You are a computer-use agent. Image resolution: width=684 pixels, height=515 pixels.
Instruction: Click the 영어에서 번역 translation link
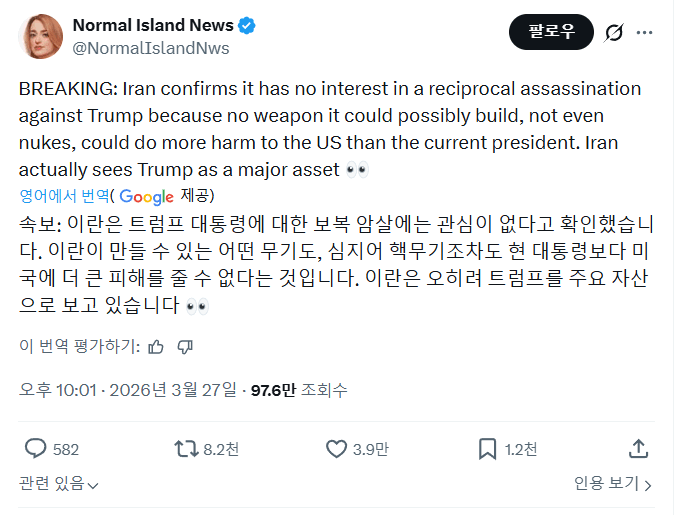tap(64, 195)
